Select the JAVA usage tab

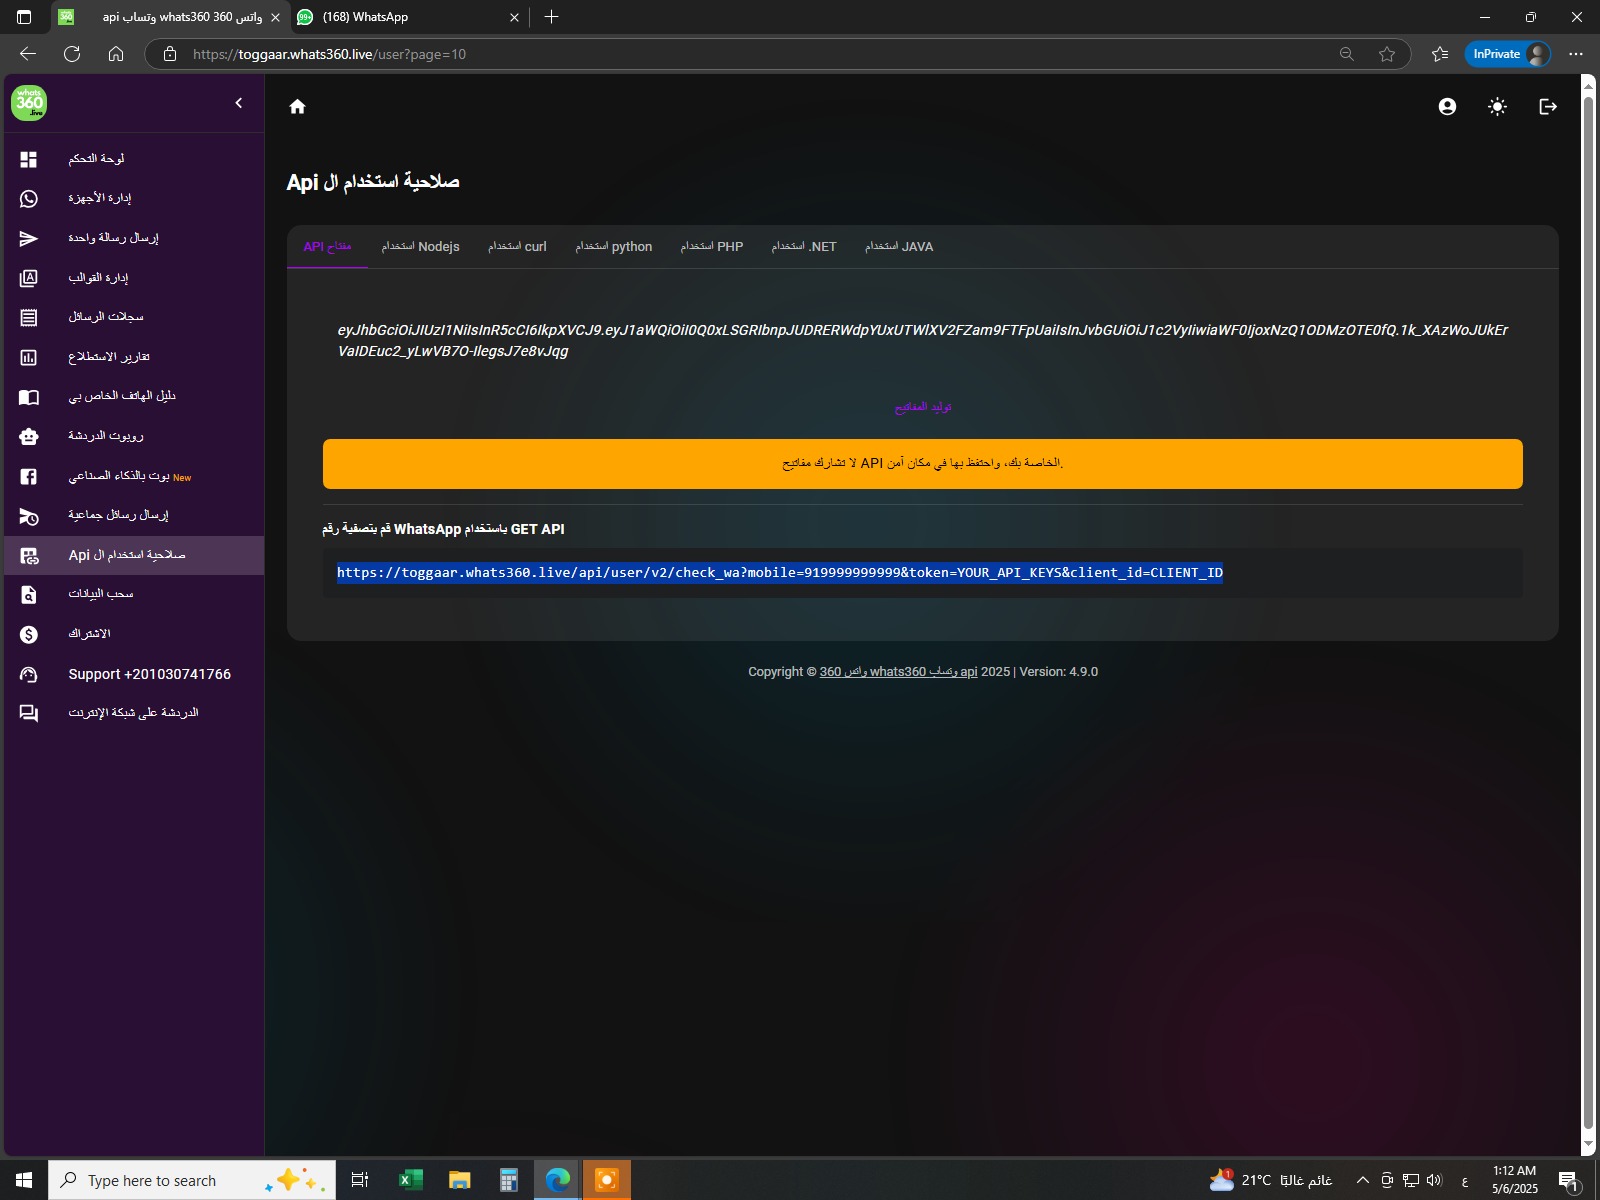[x=898, y=247]
